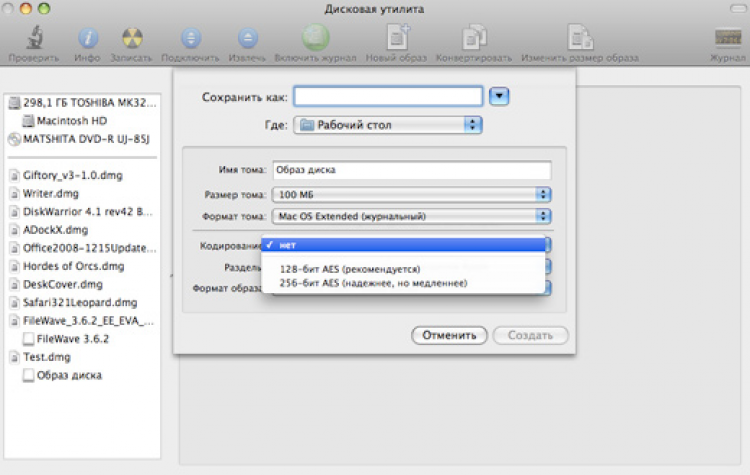This screenshot has height=475, width=750.
Task: Open the Журнал log icon
Action: [728, 37]
